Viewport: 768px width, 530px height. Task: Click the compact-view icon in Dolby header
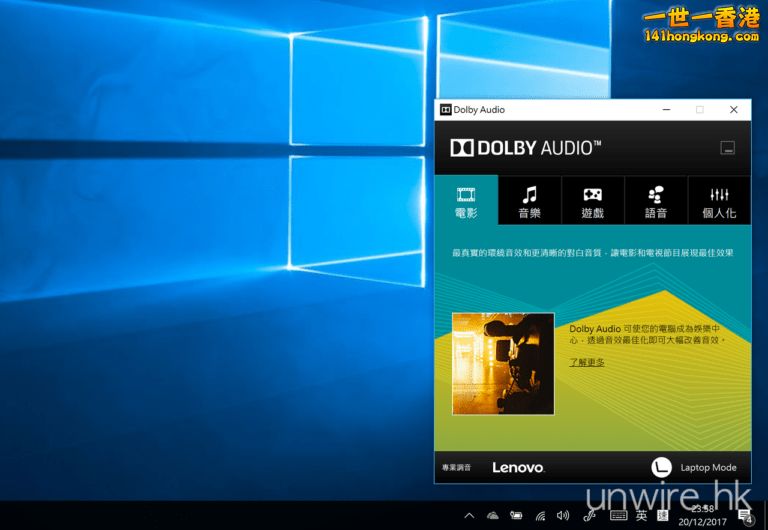tap(727, 147)
